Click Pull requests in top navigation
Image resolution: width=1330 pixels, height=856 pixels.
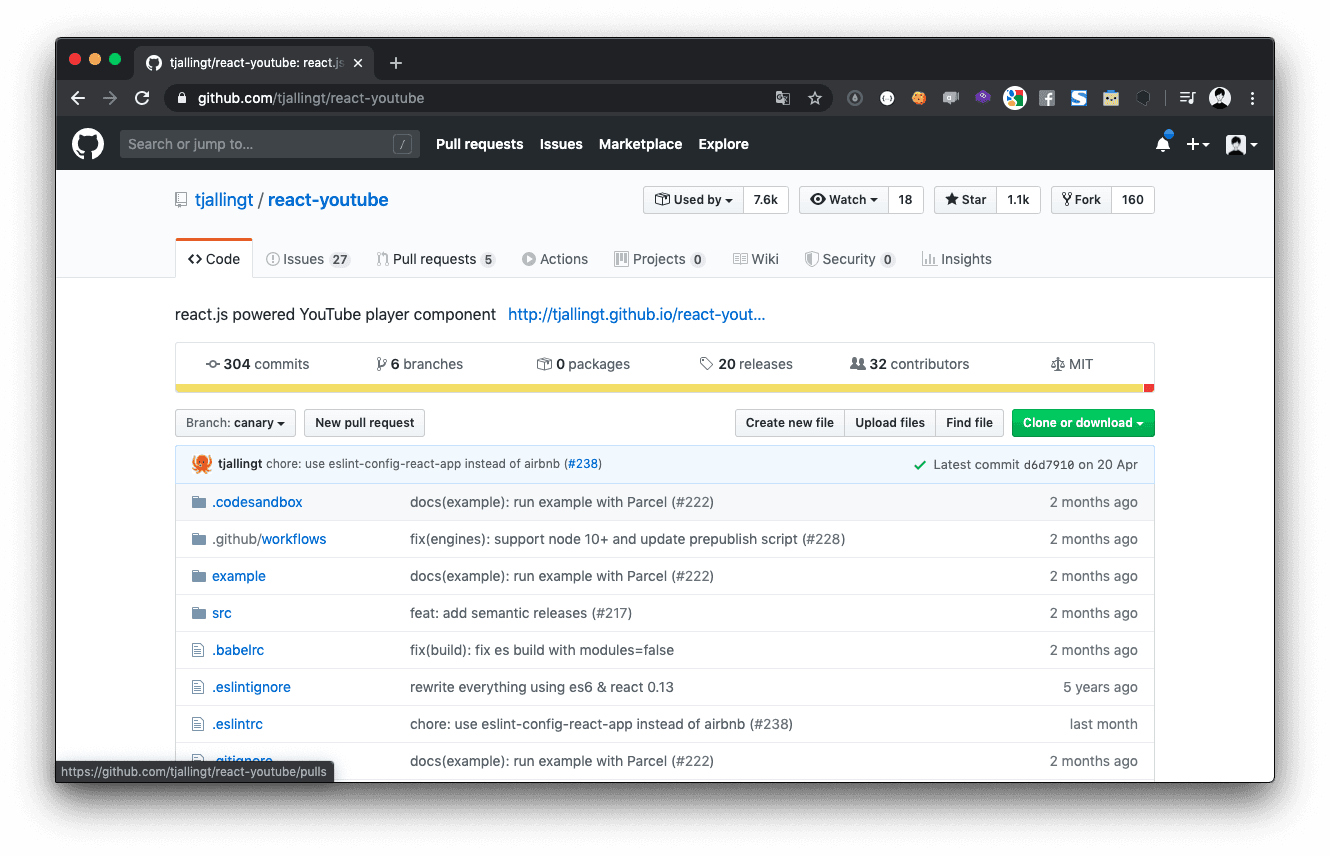[479, 144]
